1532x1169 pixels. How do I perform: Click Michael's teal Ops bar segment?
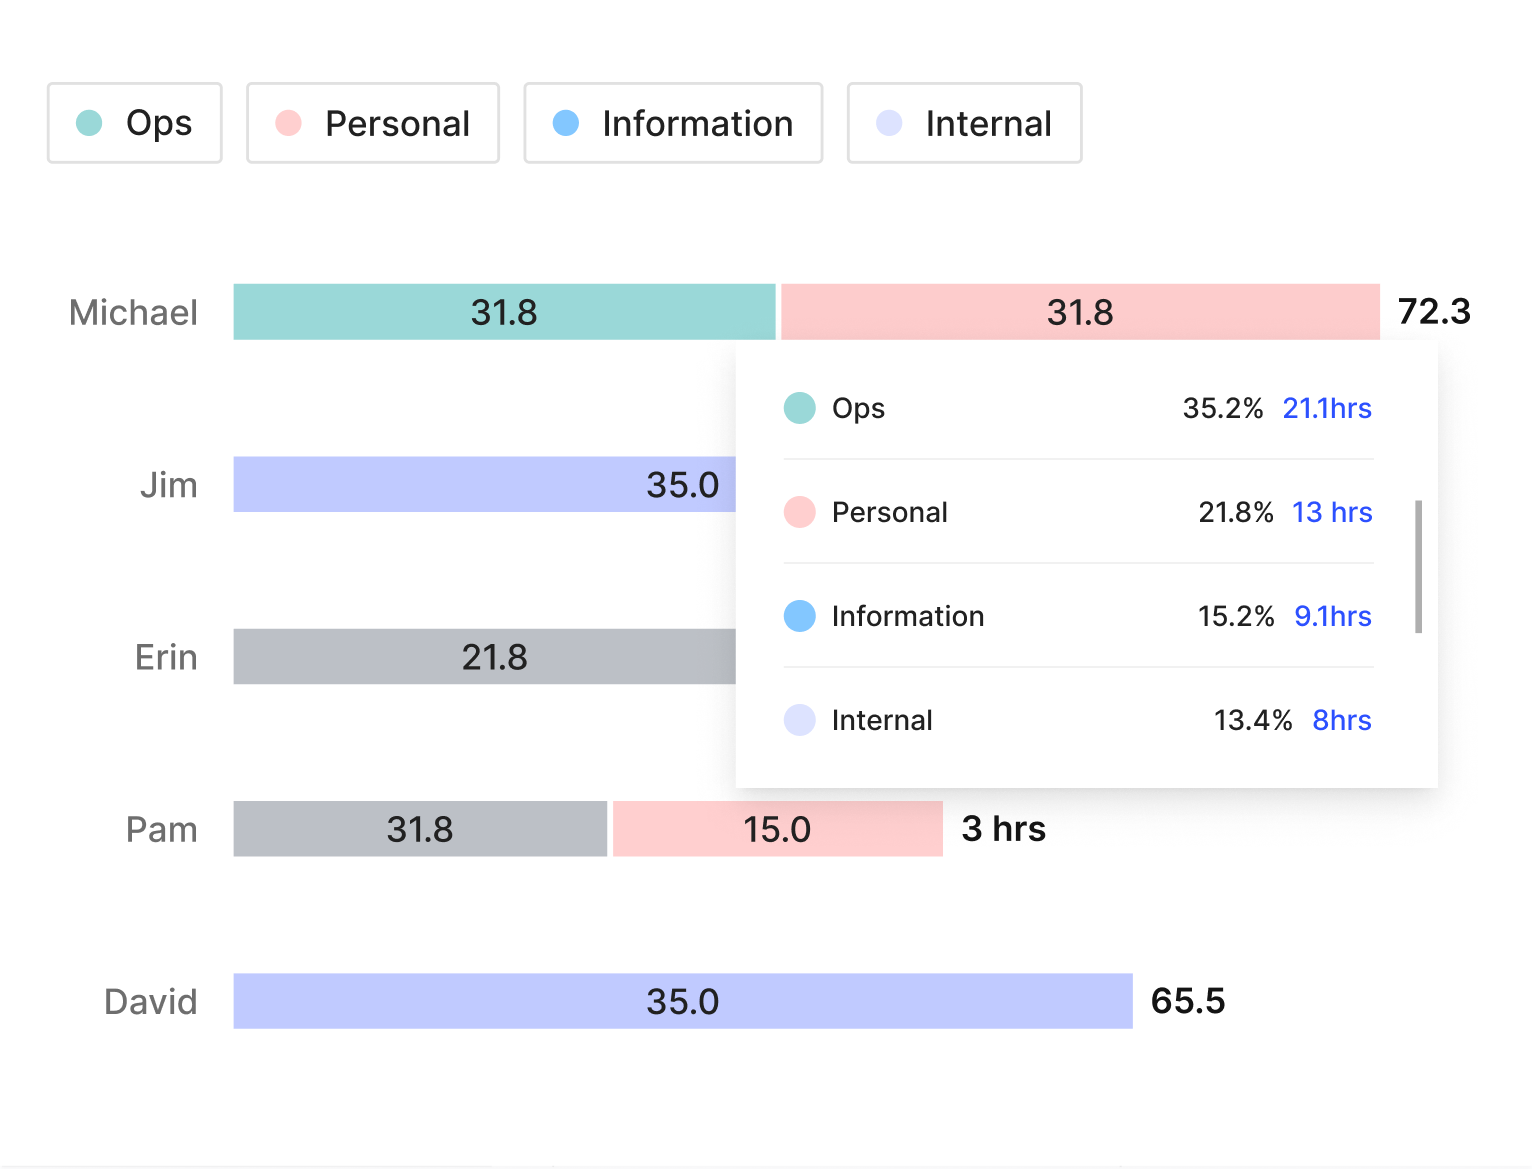tap(505, 312)
